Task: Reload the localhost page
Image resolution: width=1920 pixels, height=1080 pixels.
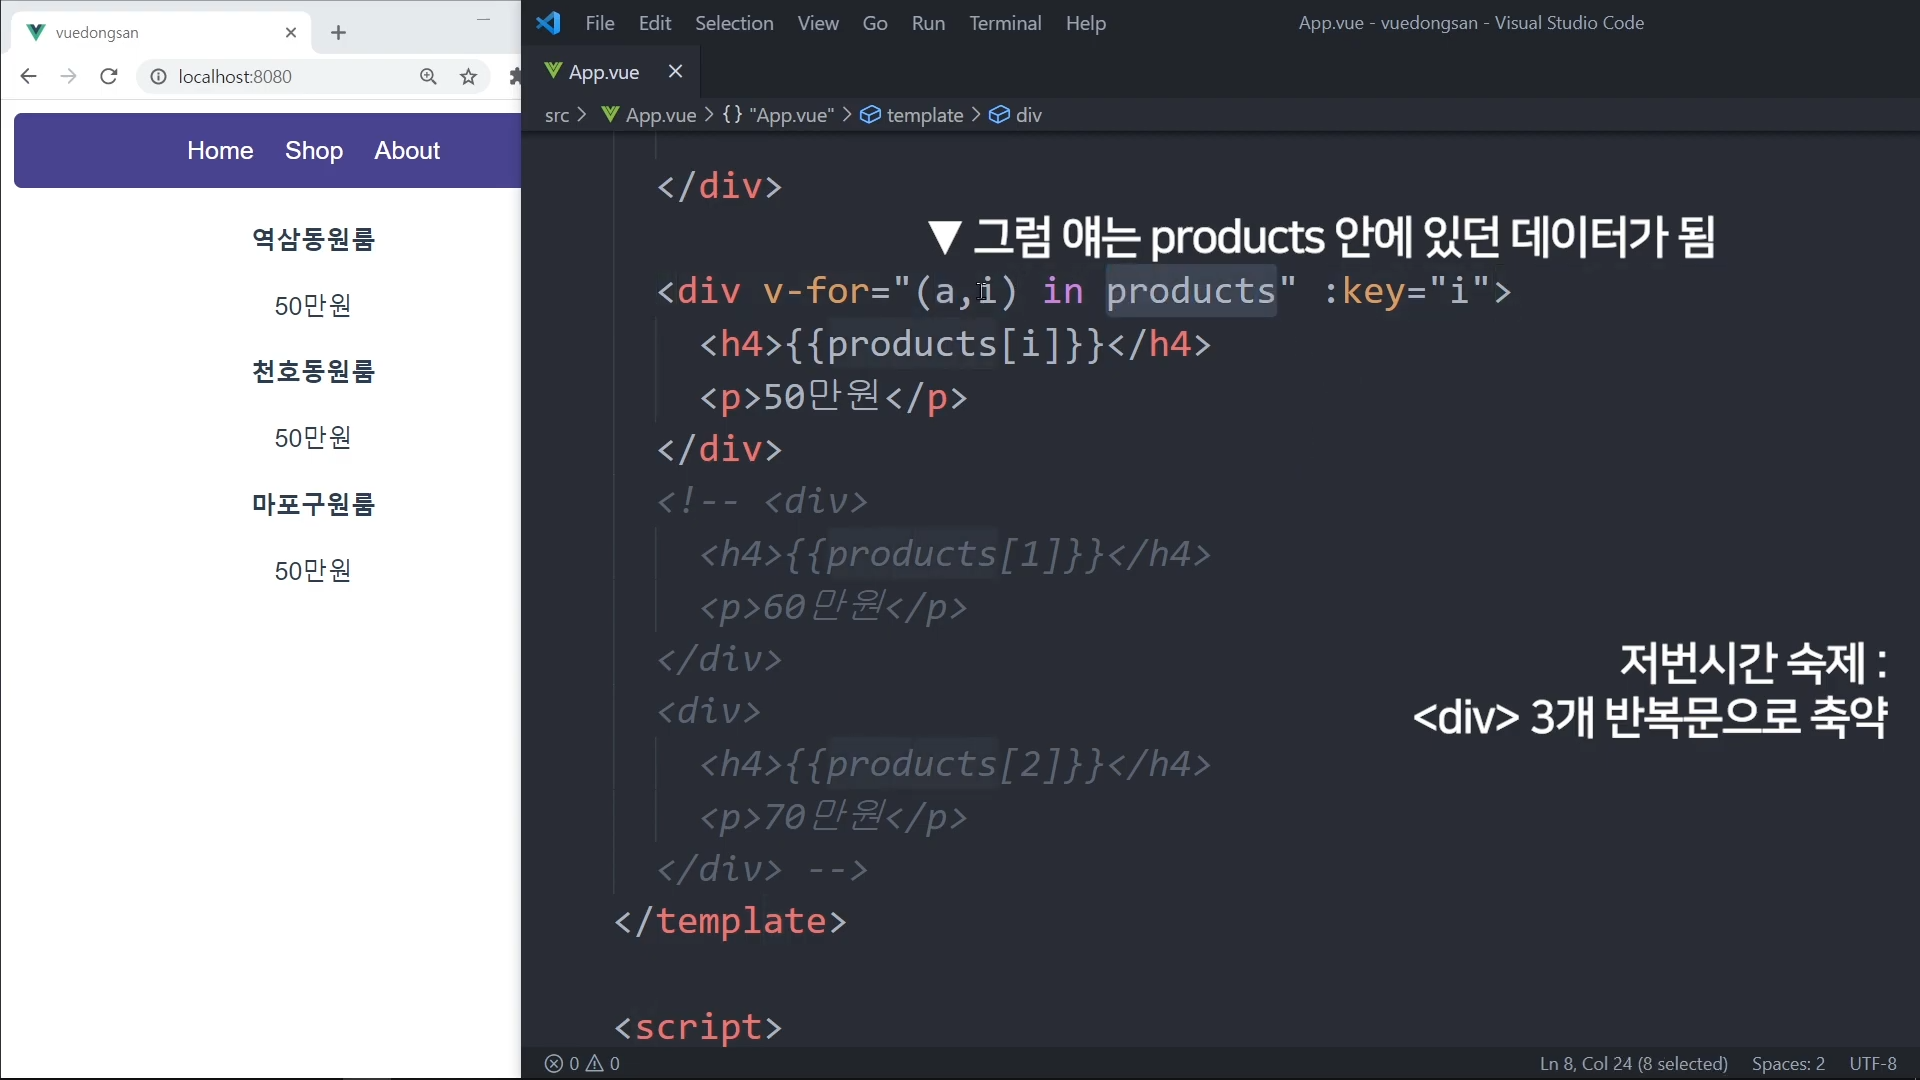Action: (x=109, y=77)
